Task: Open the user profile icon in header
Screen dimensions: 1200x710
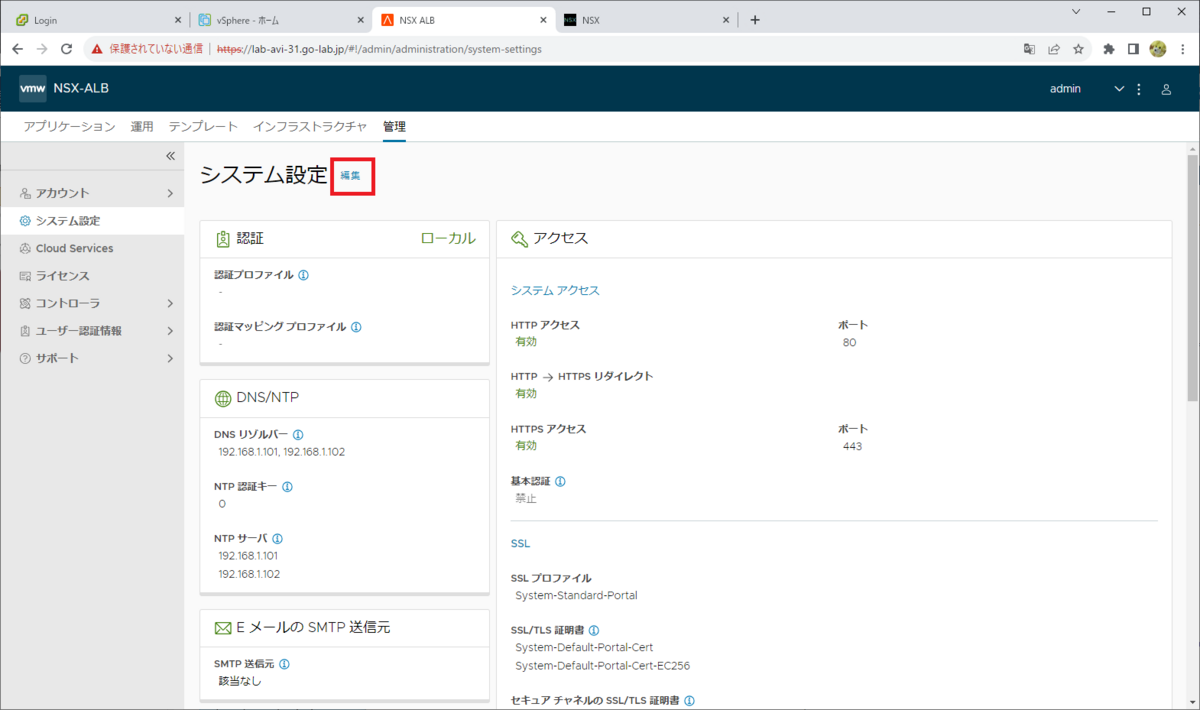Action: (1166, 89)
